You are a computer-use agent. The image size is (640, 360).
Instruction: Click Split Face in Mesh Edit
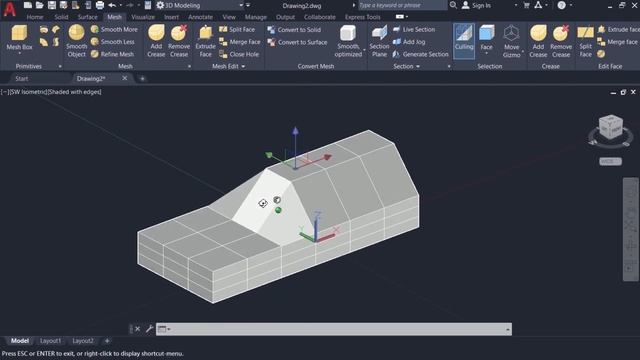pos(237,29)
